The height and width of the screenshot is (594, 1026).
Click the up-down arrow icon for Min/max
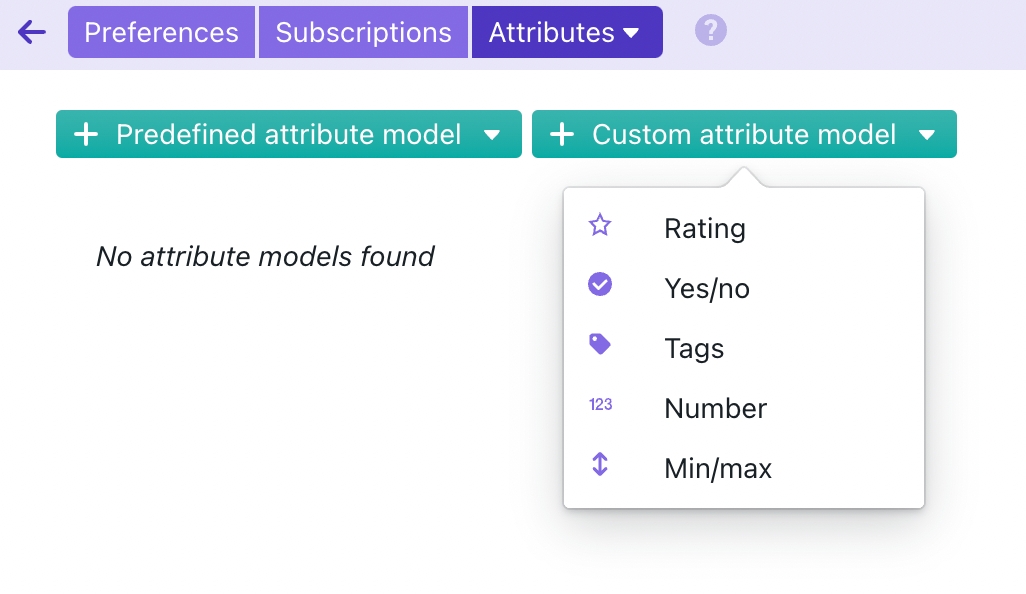click(600, 465)
